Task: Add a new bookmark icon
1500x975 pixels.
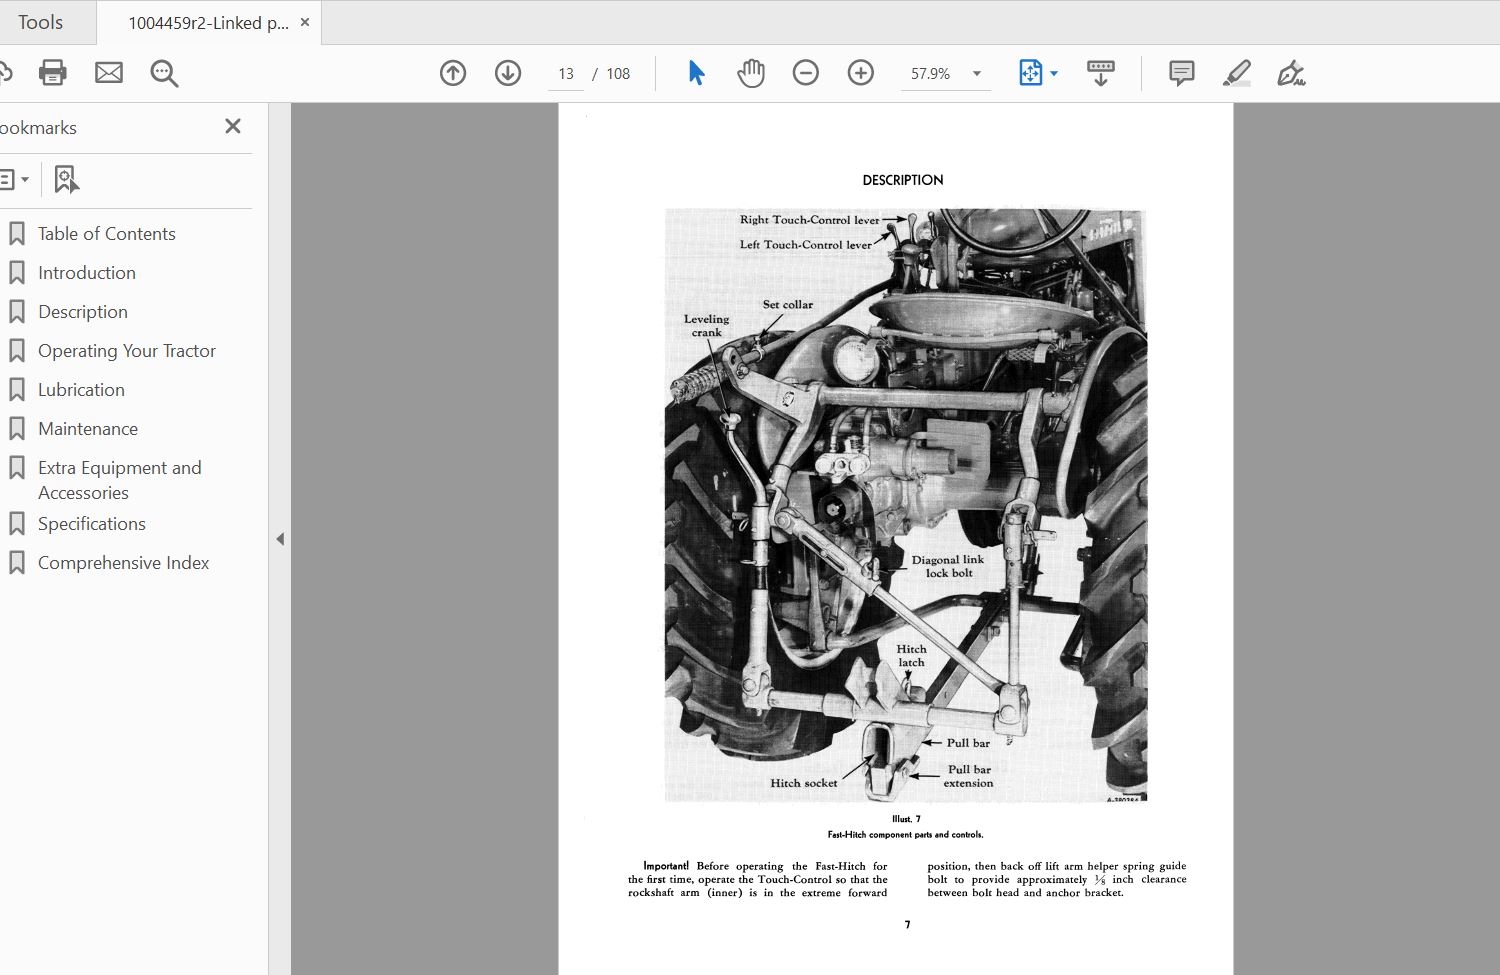Action: [x=66, y=180]
